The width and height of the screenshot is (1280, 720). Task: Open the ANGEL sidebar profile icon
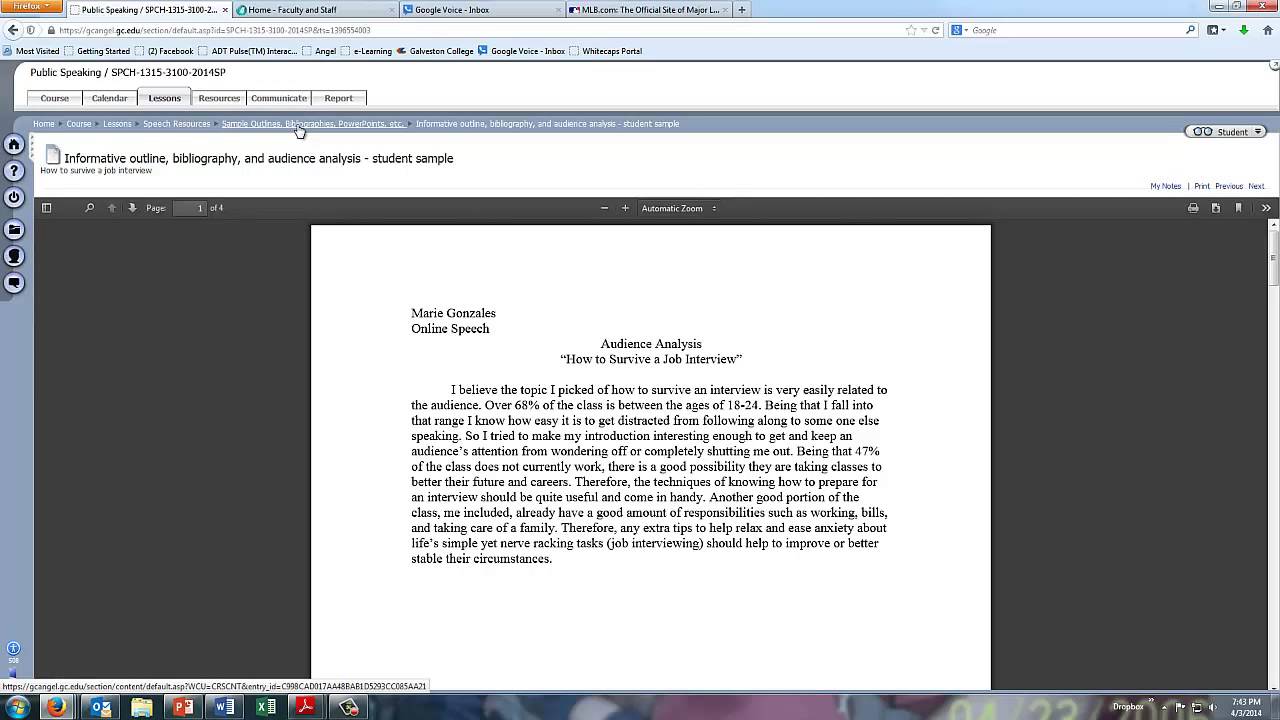14,256
